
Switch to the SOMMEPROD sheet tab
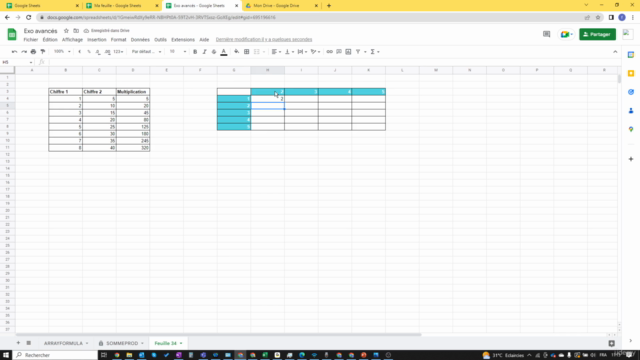click(x=122, y=343)
